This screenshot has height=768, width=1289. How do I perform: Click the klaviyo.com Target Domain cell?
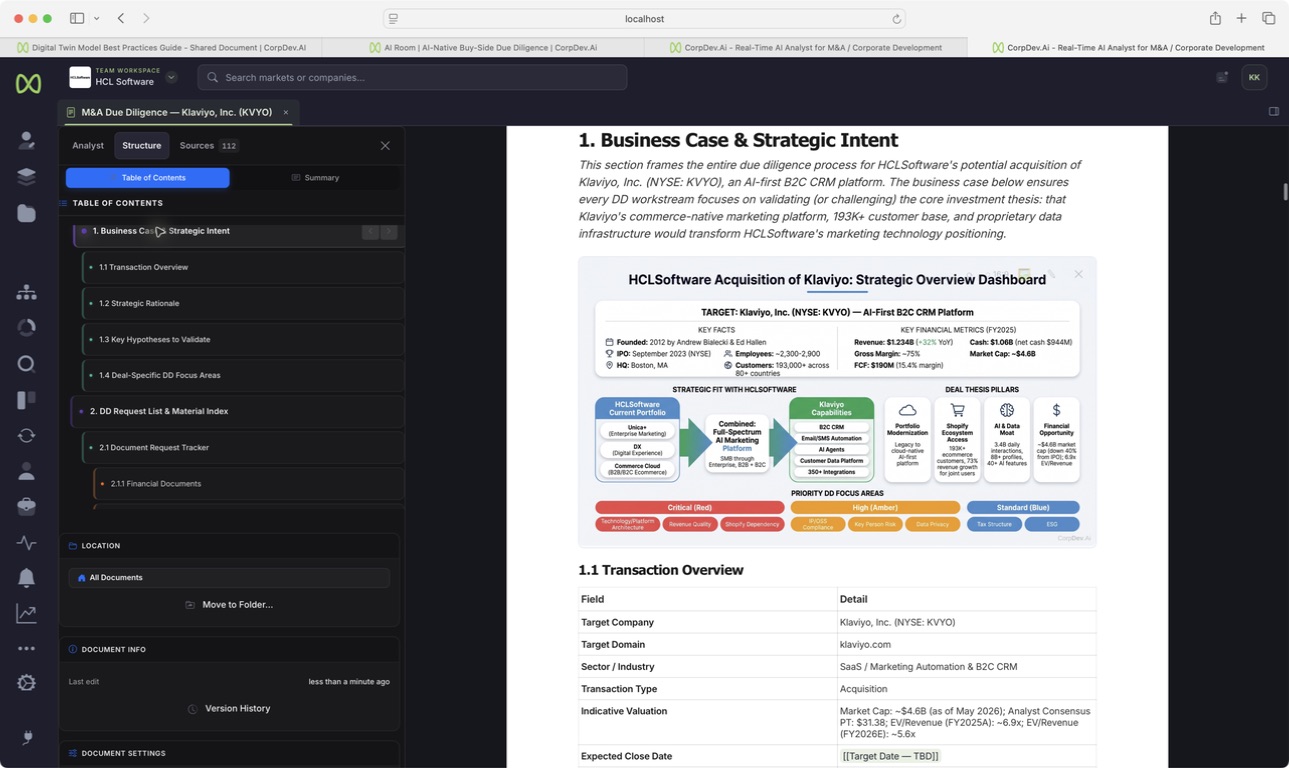point(967,645)
